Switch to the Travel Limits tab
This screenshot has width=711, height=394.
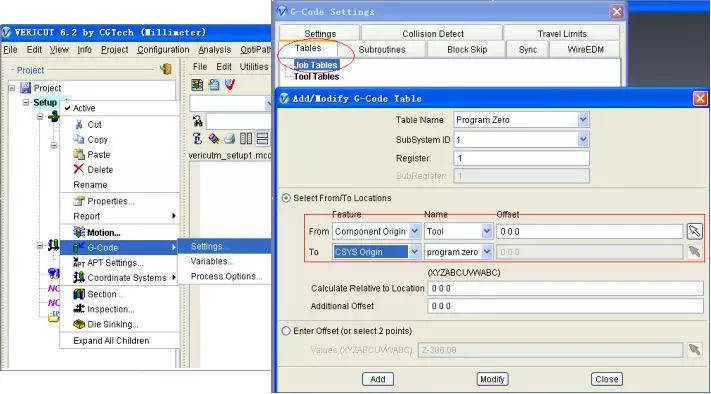(x=562, y=34)
